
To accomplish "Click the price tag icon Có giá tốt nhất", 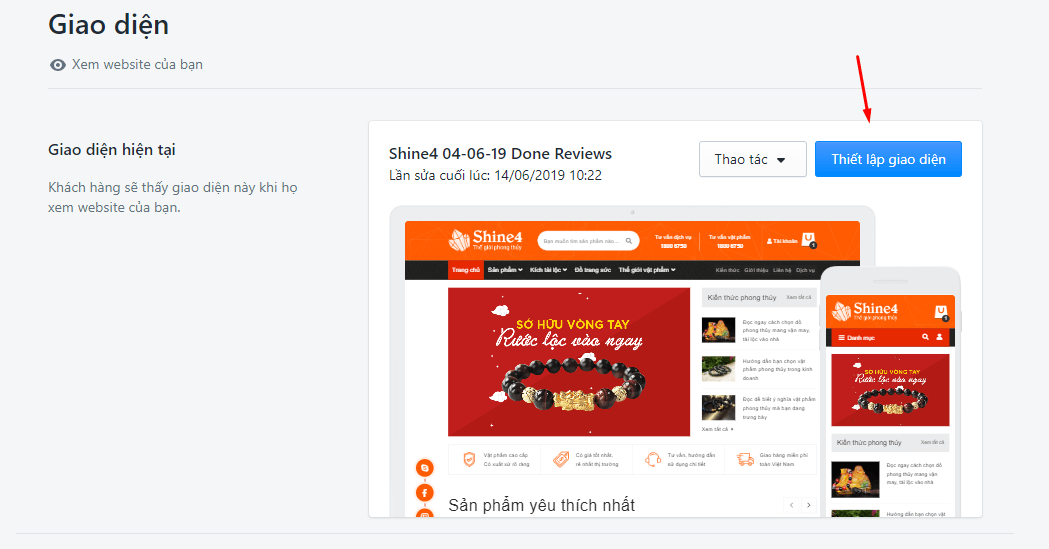I will coord(561,459).
